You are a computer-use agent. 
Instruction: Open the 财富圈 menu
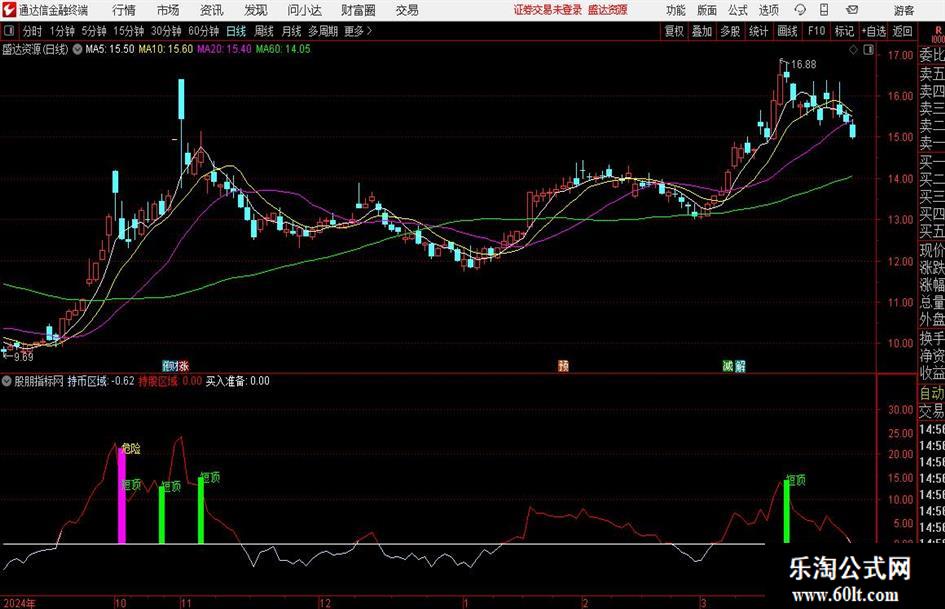click(358, 10)
